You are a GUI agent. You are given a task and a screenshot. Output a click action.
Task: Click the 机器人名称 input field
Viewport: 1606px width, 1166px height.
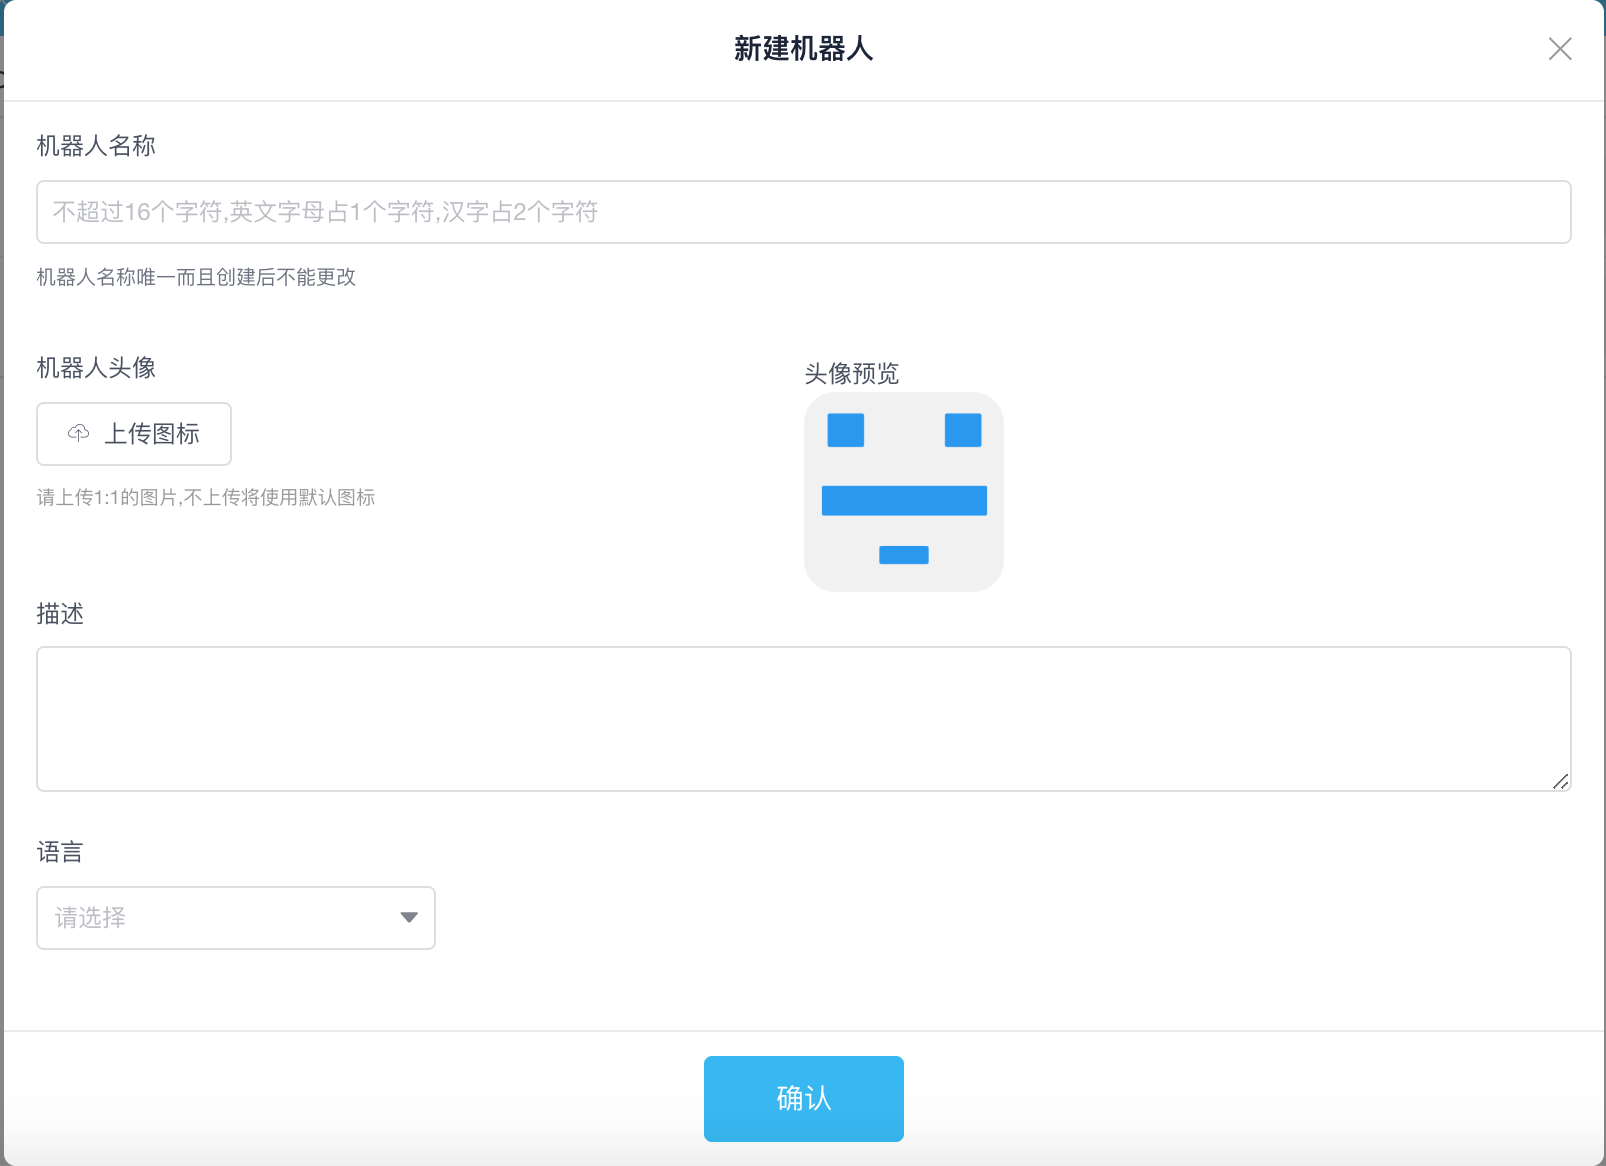(804, 212)
